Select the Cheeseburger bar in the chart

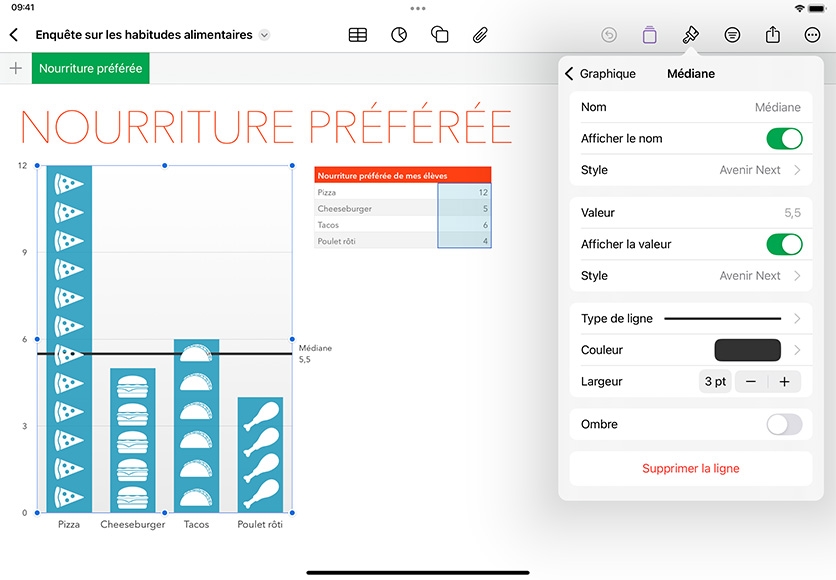tap(133, 440)
